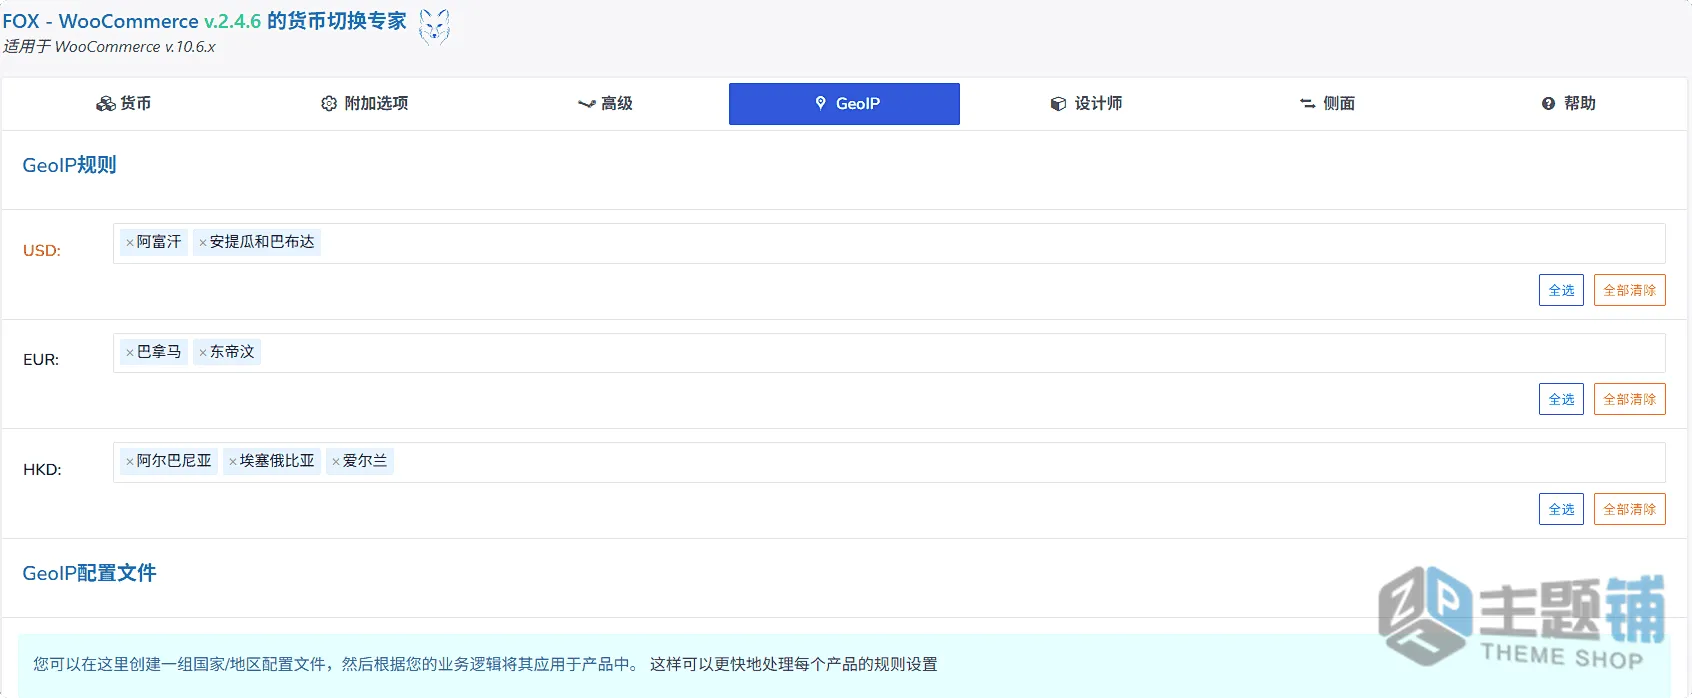Remove 阿尔巴尼亚 tag from HKD rule

pos(130,462)
